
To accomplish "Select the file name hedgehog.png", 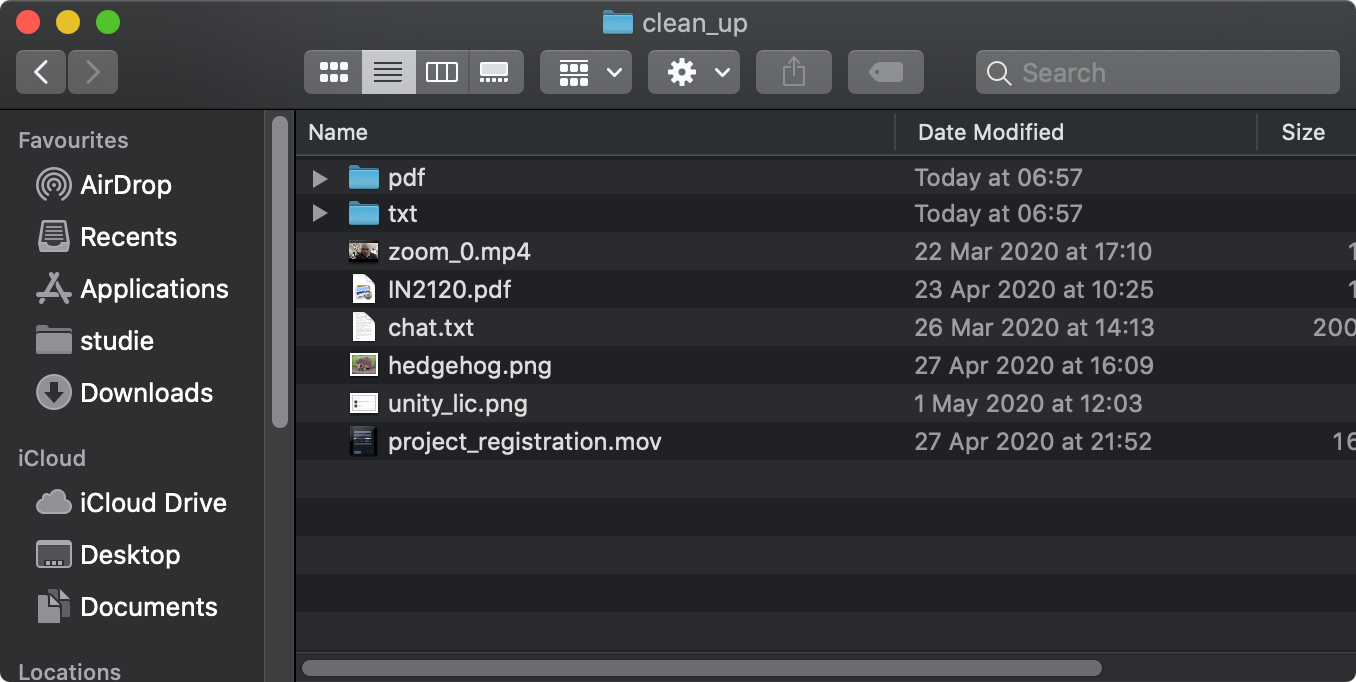I will click(x=470, y=366).
